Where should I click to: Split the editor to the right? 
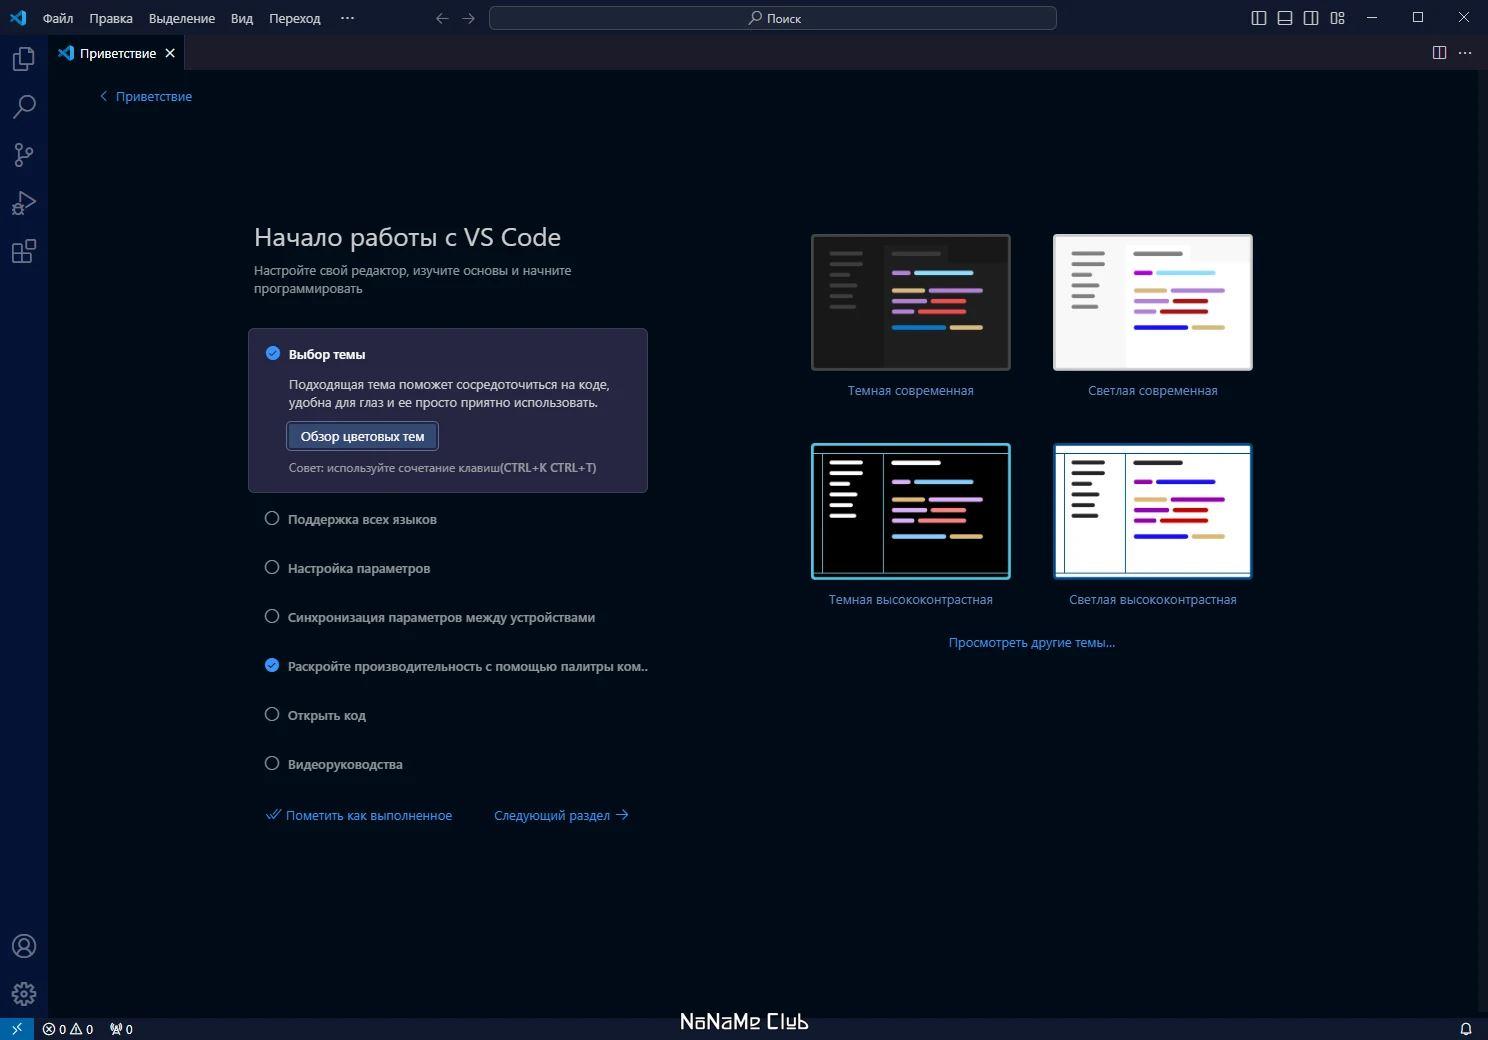[1439, 53]
